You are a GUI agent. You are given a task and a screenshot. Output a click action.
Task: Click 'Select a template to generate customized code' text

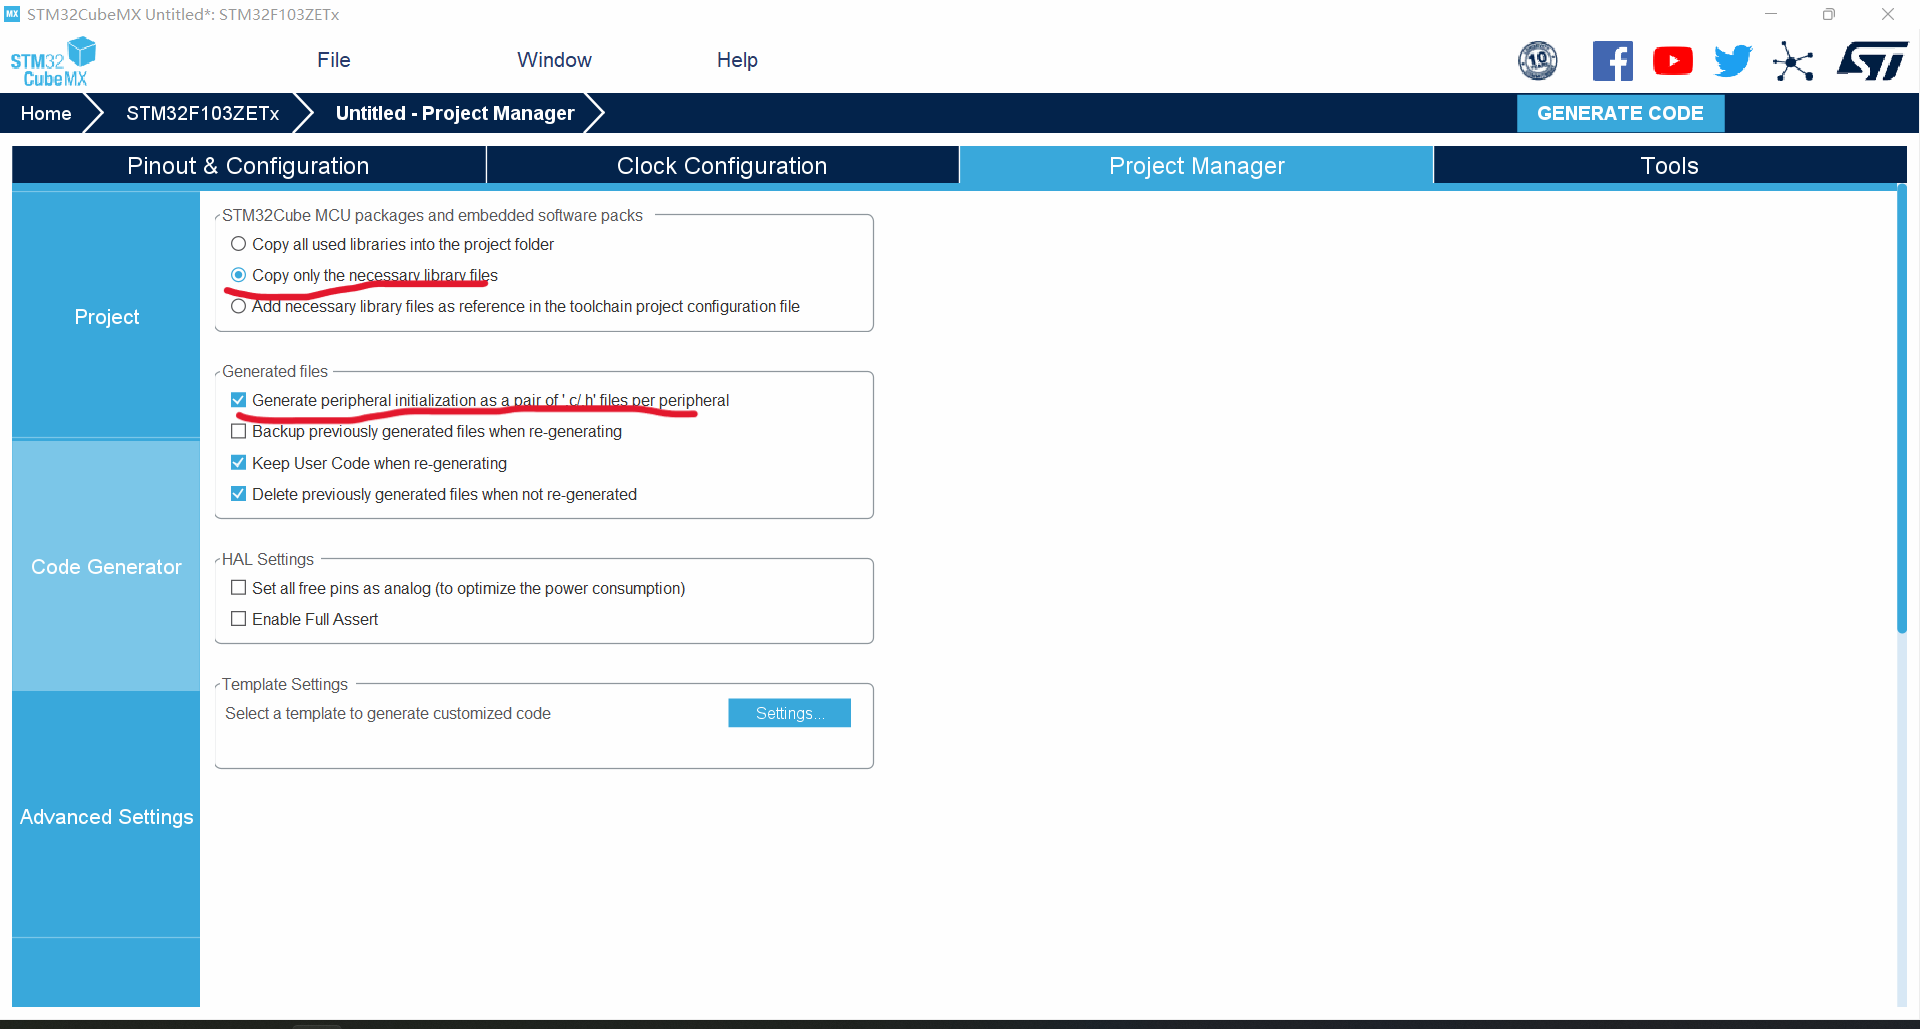(388, 713)
